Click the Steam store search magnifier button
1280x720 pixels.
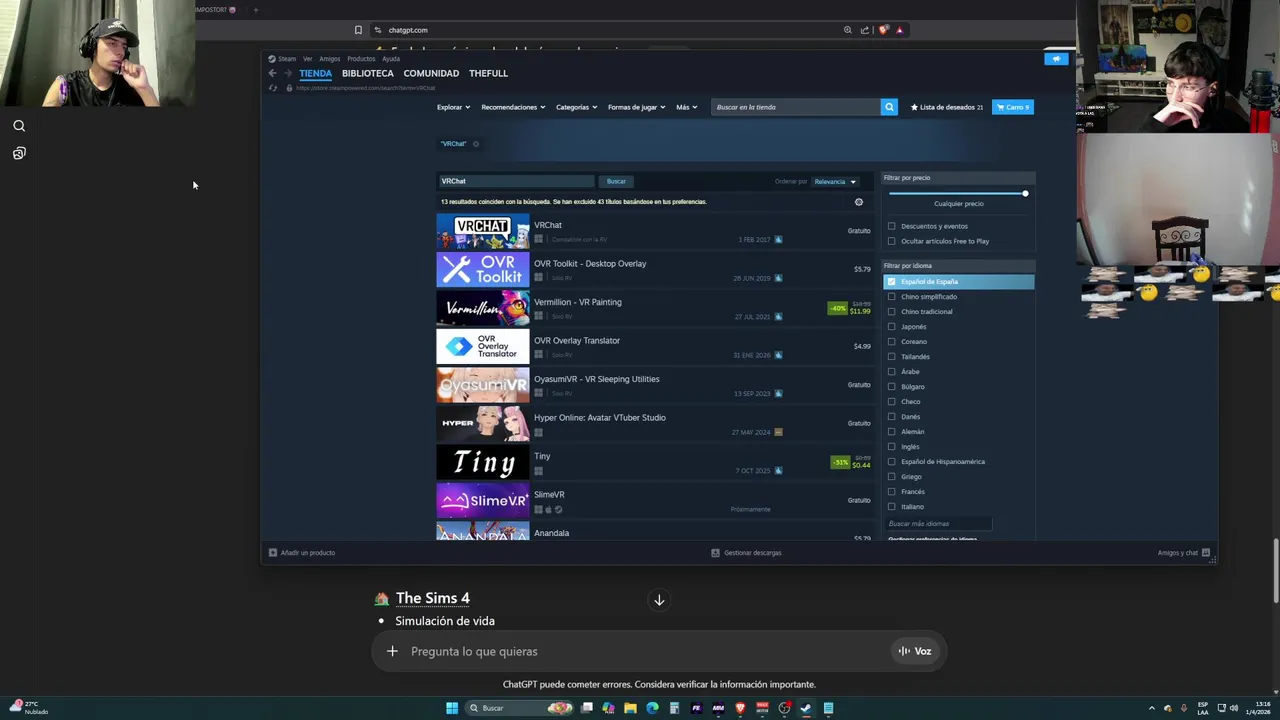point(889,107)
